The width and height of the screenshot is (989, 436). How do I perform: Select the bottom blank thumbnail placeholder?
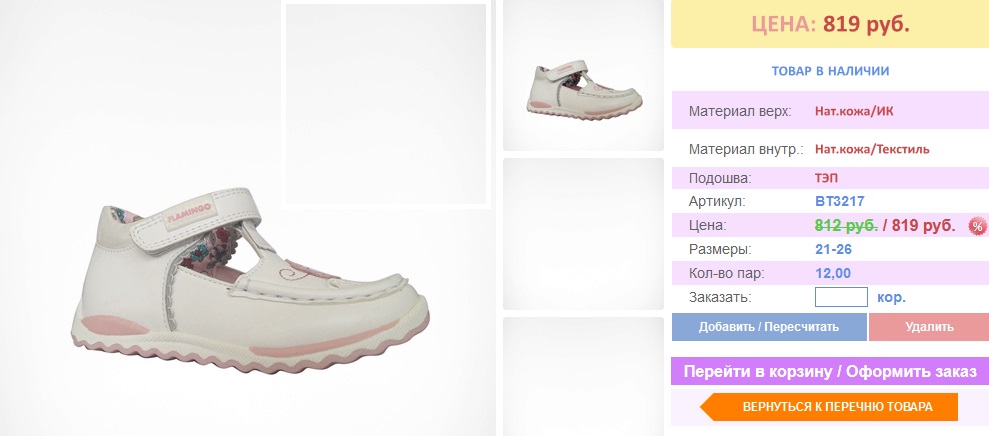[x=583, y=377]
